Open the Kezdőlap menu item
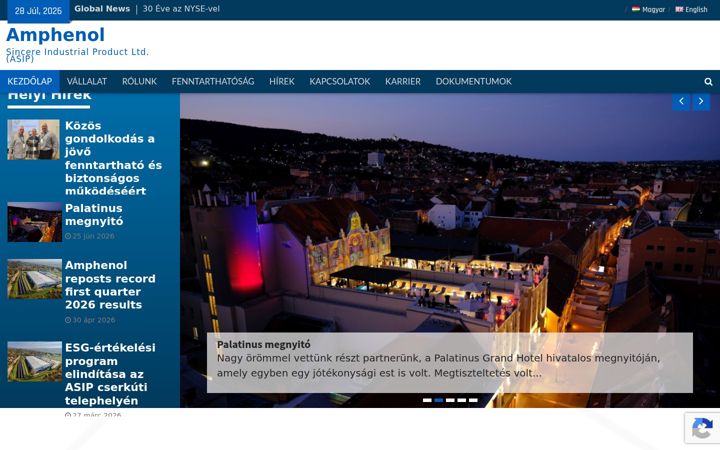The width and height of the screenshot is (720, 450). coord(30,81)
